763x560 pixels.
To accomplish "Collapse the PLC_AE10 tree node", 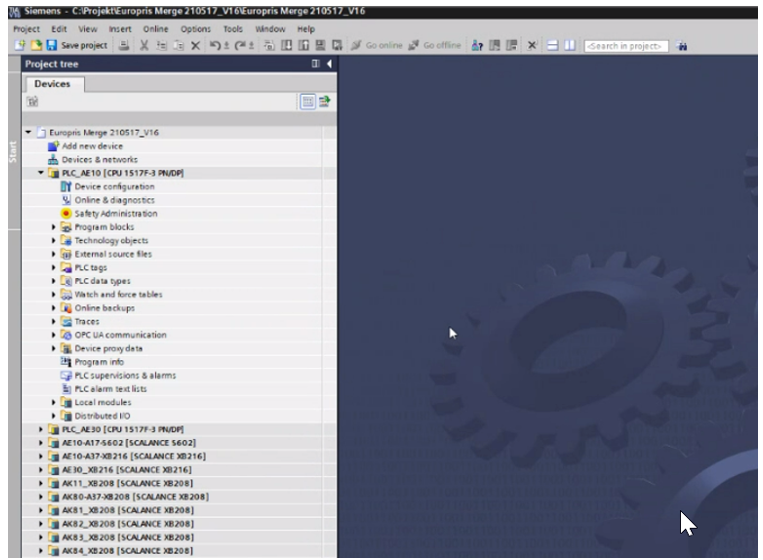I will [41, 173].
